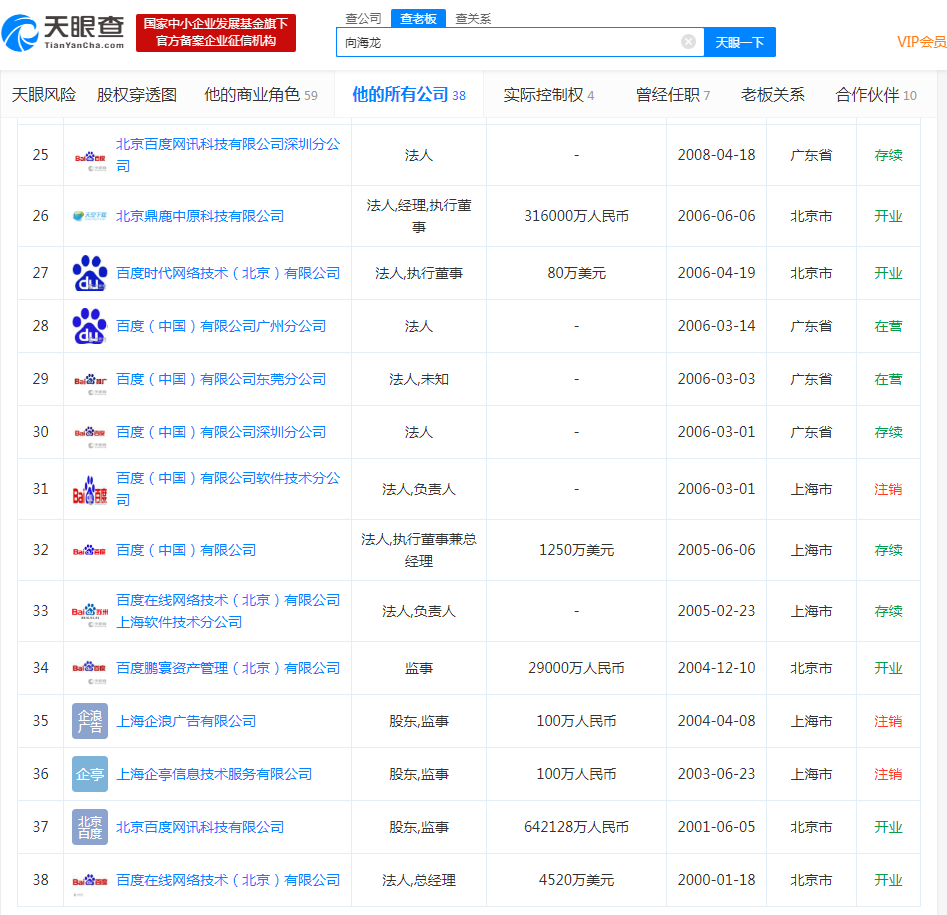The width and height of the screenshot is (947, 915).
Task: Select the 4520万美元 capital cell
Action: coord(576,880)
